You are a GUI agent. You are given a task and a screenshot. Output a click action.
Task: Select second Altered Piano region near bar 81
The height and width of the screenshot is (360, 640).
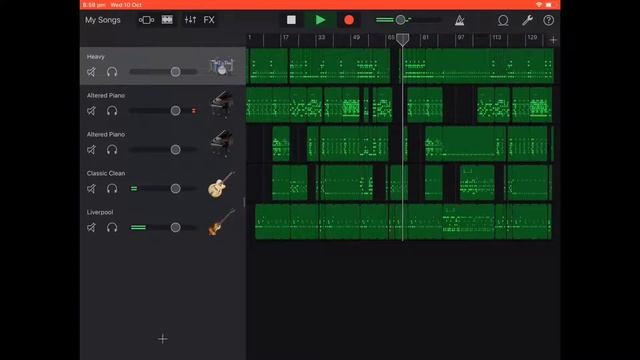465,144
